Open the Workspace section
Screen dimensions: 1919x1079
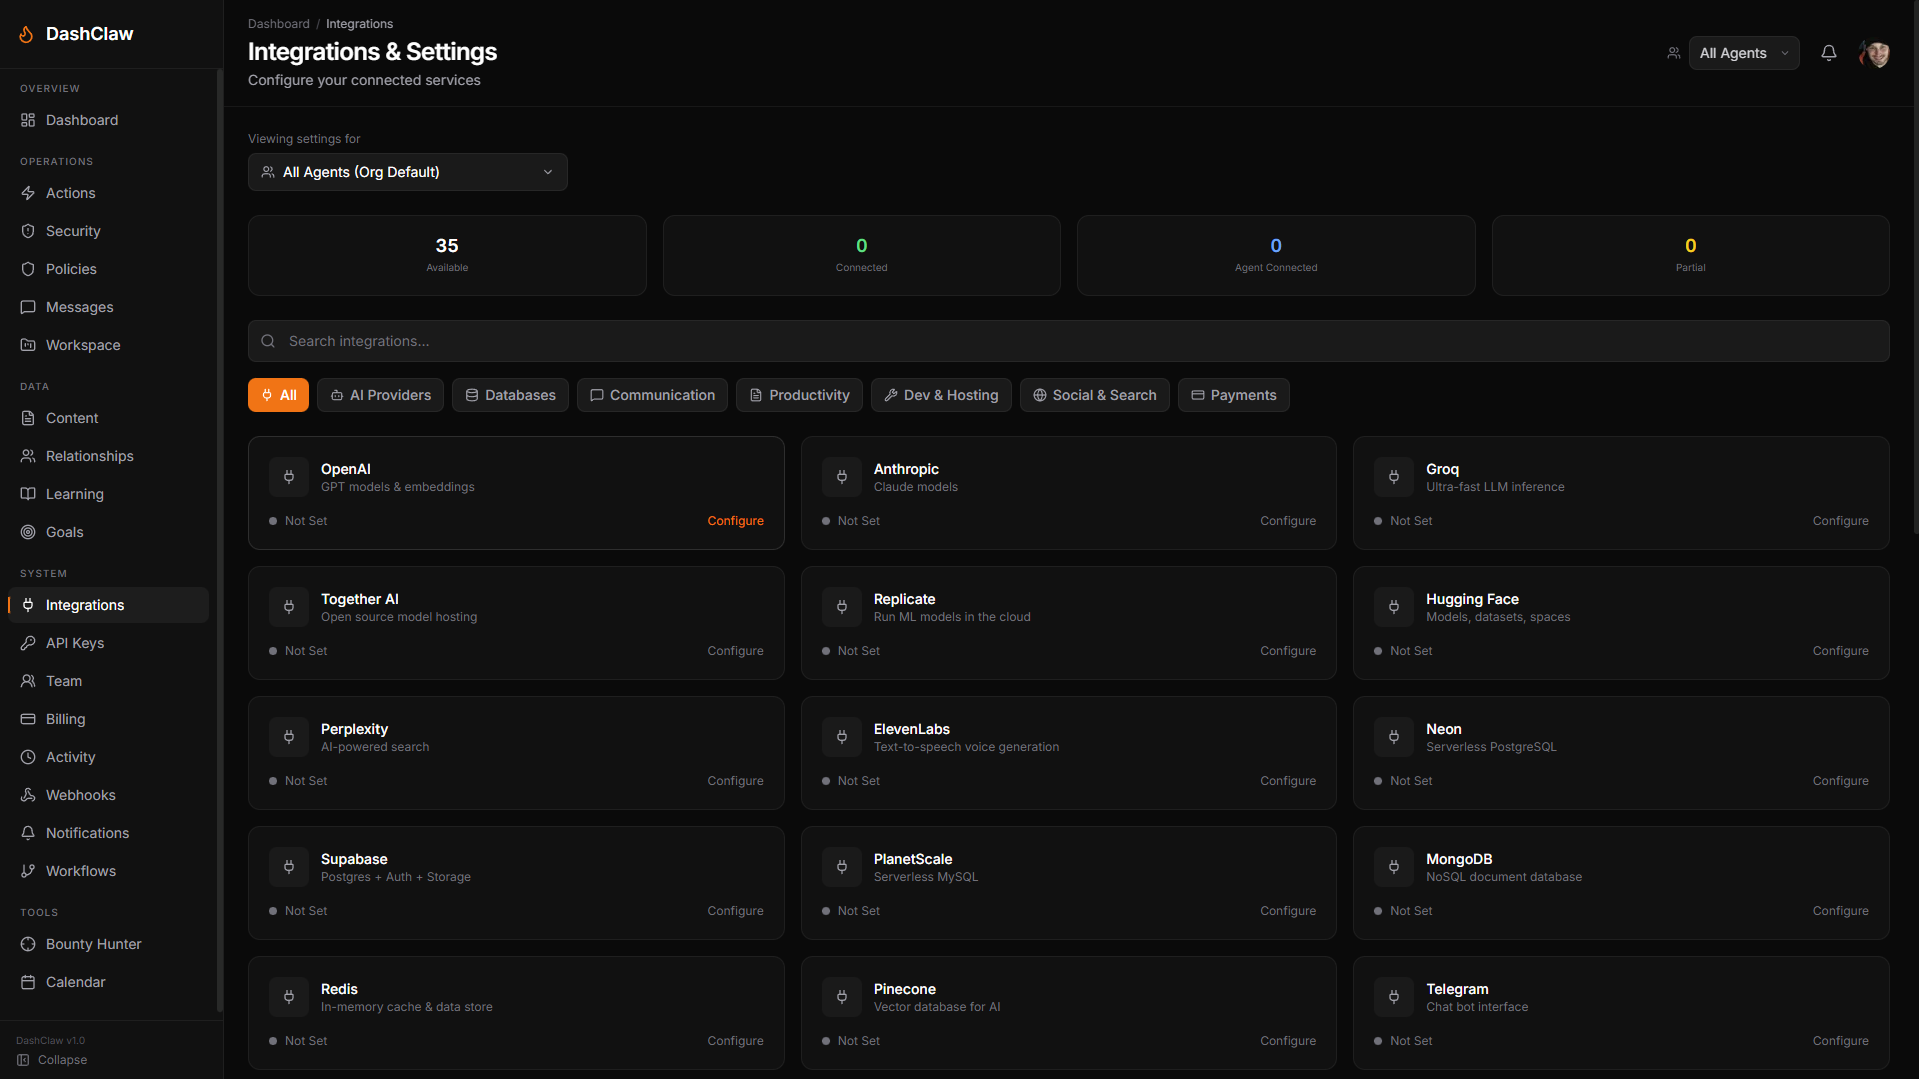[x=108, y=345]
